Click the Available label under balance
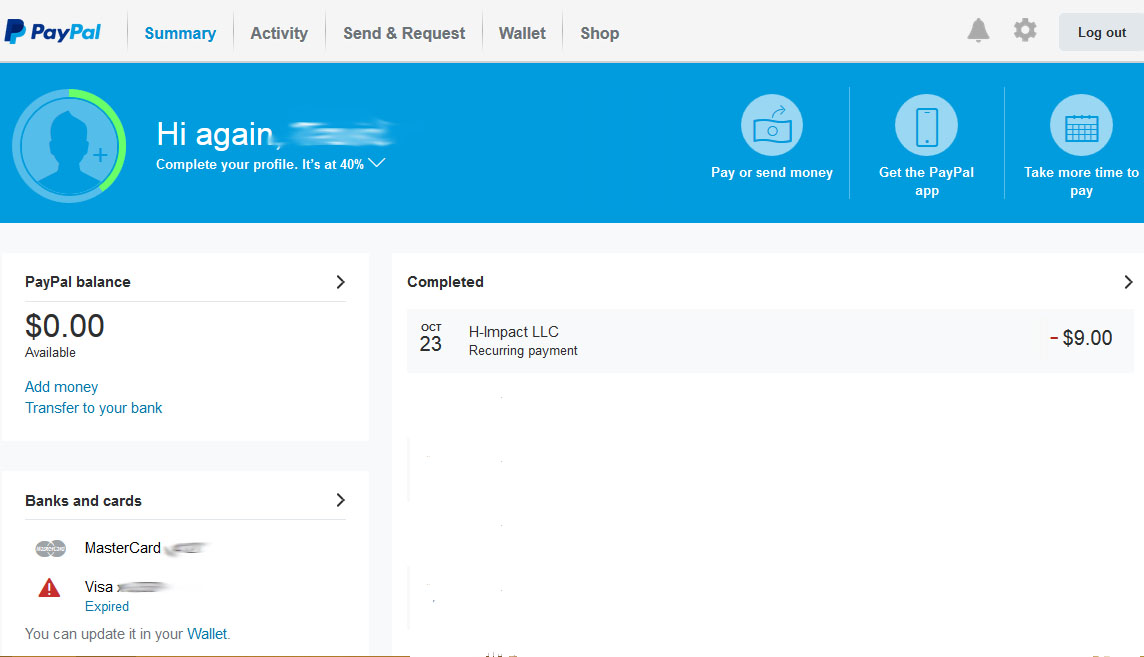The height and width of the screenshot is (657, 1144). (x=50, y=353)
